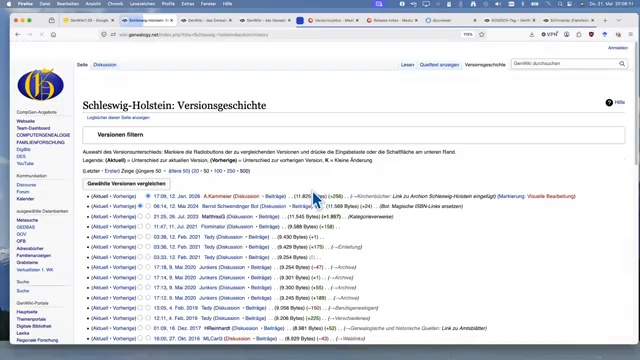Open Logbücher dieser Seite anzeigen link
The width and height of the screenshot is (640, 360).
click(118, 118)
